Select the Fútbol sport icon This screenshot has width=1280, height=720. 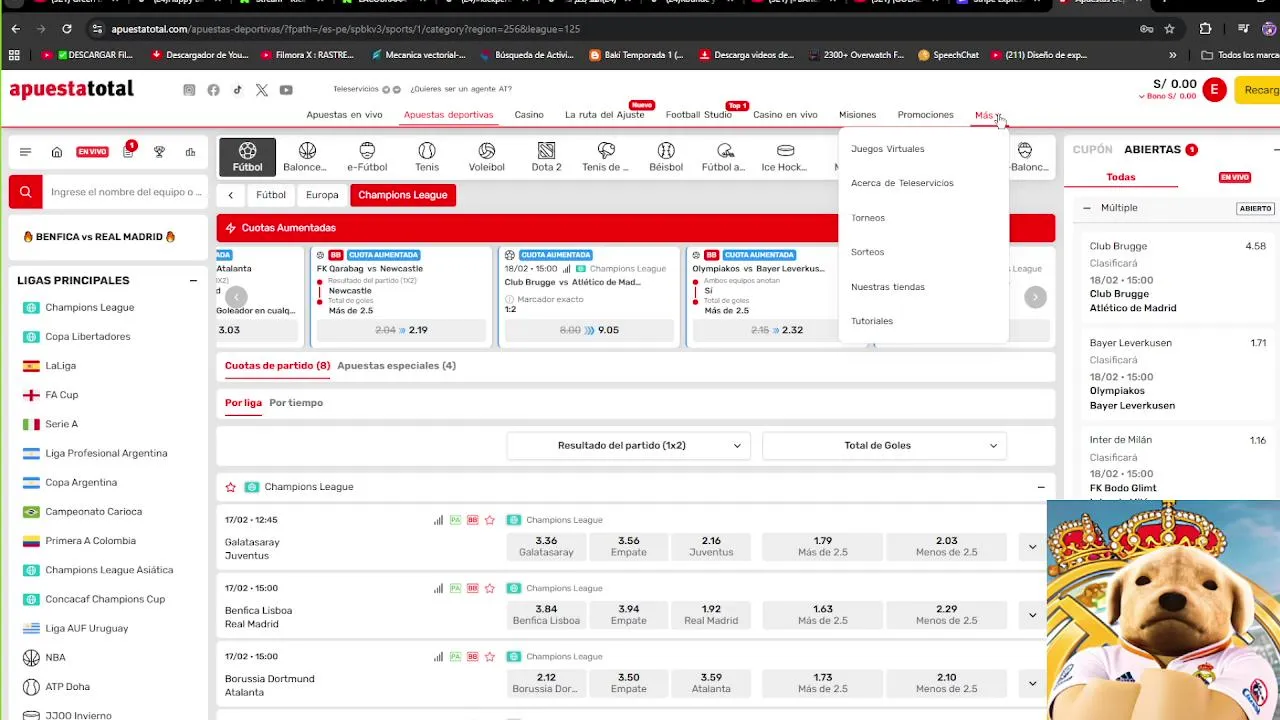[247, 157]
